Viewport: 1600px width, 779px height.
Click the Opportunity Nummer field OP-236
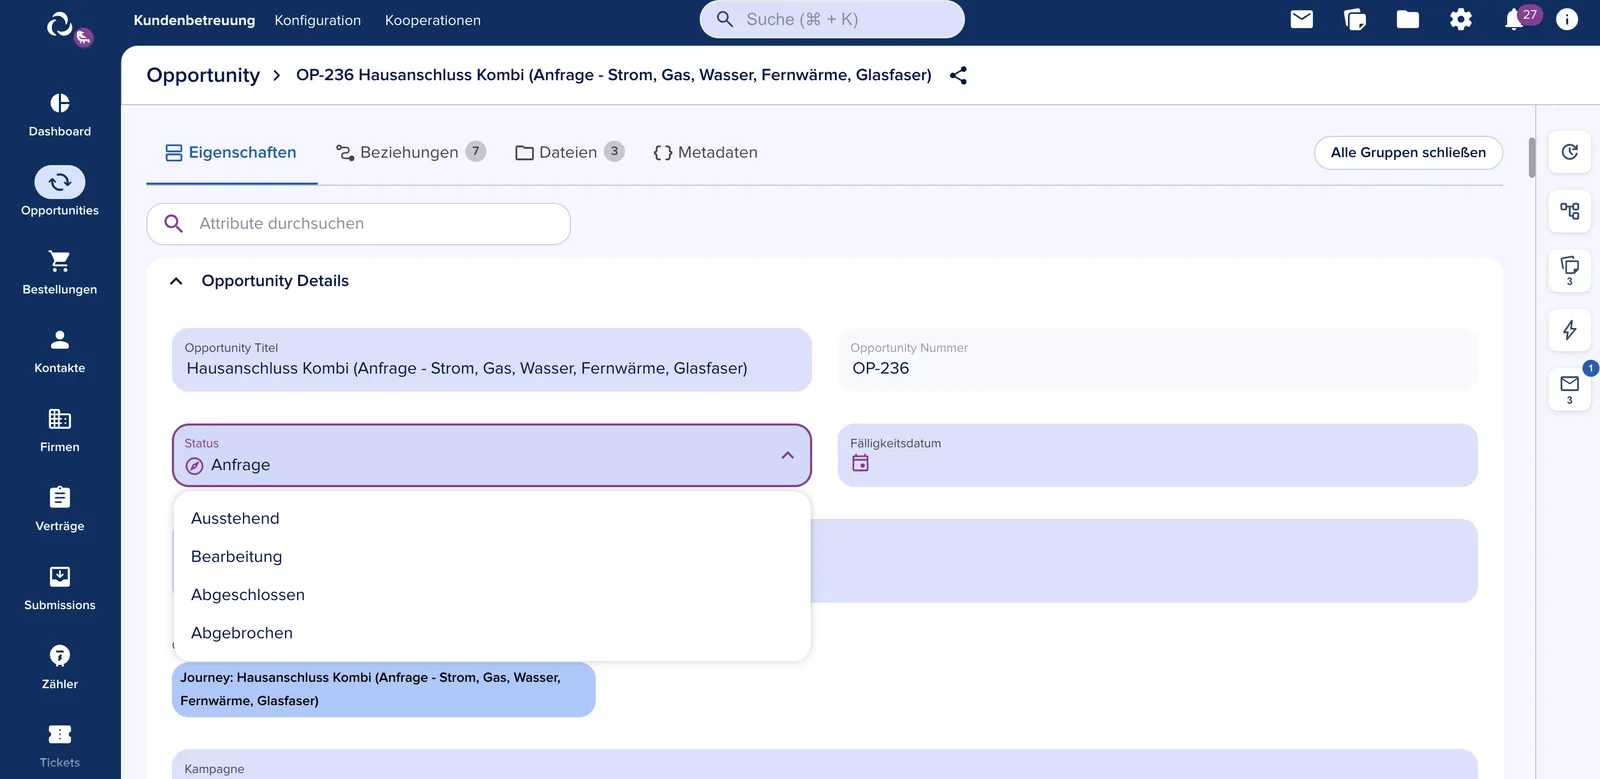(1157, 360)
